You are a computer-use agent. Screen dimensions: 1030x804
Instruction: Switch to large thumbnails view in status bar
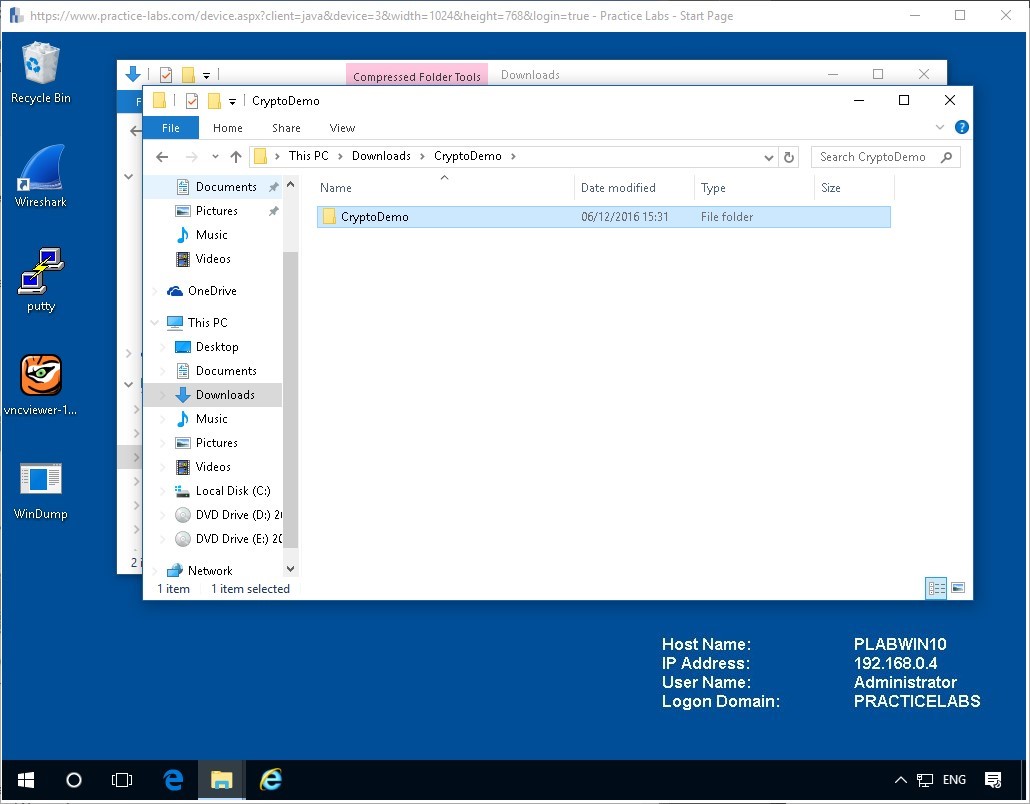(x=958, y=588)
